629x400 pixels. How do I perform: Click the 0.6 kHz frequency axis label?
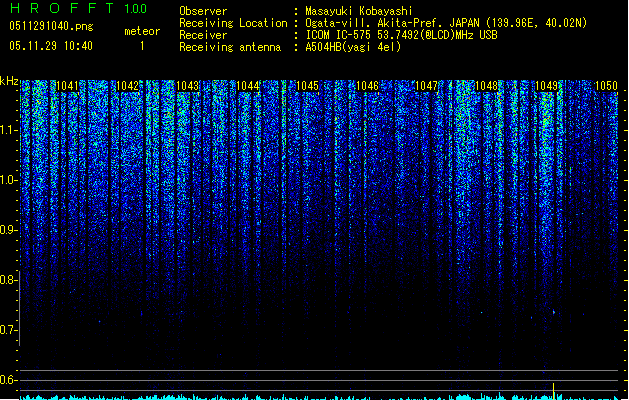[x=9, y=380]
